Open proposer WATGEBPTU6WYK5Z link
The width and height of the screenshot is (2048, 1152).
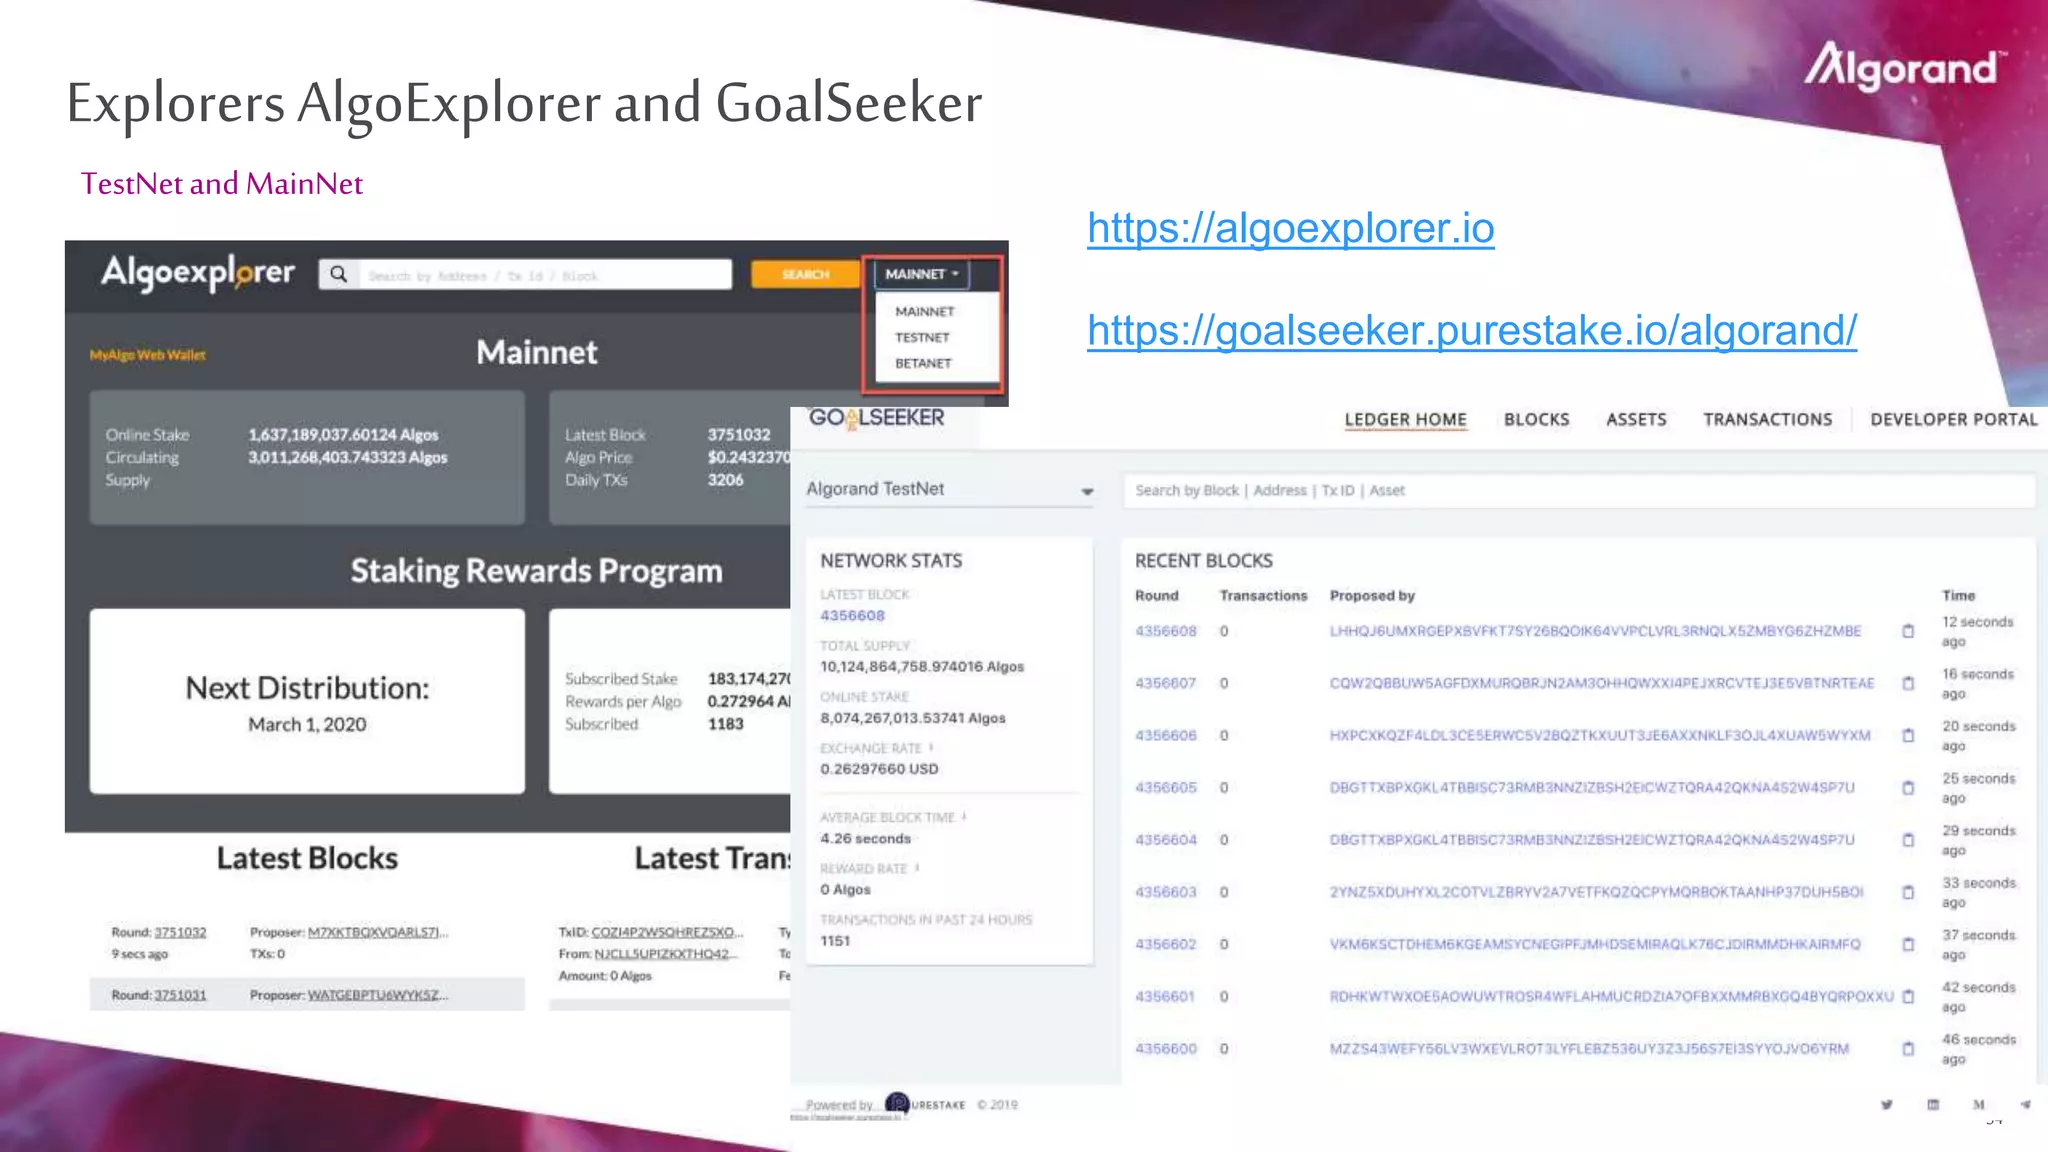click(x=378, y=995)
